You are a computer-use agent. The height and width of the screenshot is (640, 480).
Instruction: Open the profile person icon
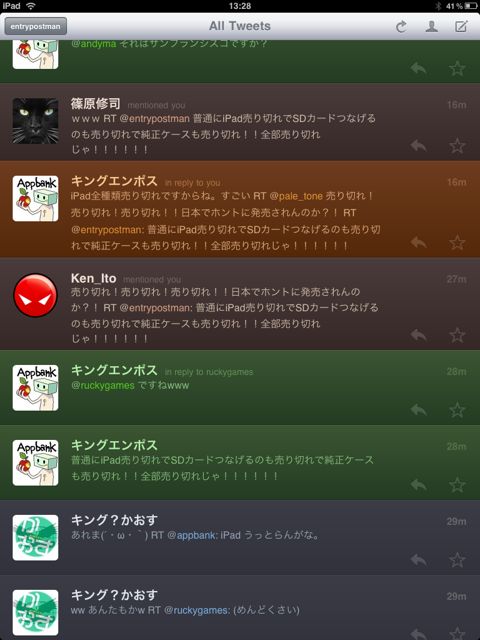[431, 27]
